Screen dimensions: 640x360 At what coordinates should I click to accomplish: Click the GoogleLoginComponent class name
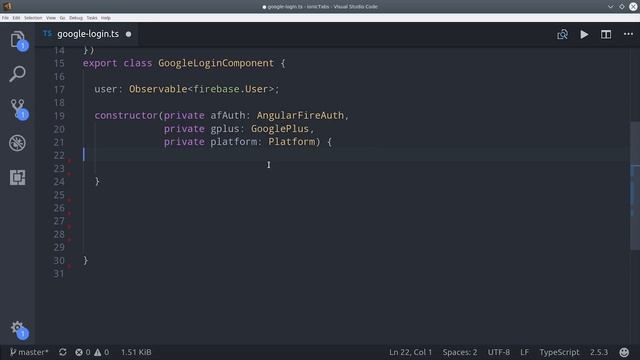216,63
